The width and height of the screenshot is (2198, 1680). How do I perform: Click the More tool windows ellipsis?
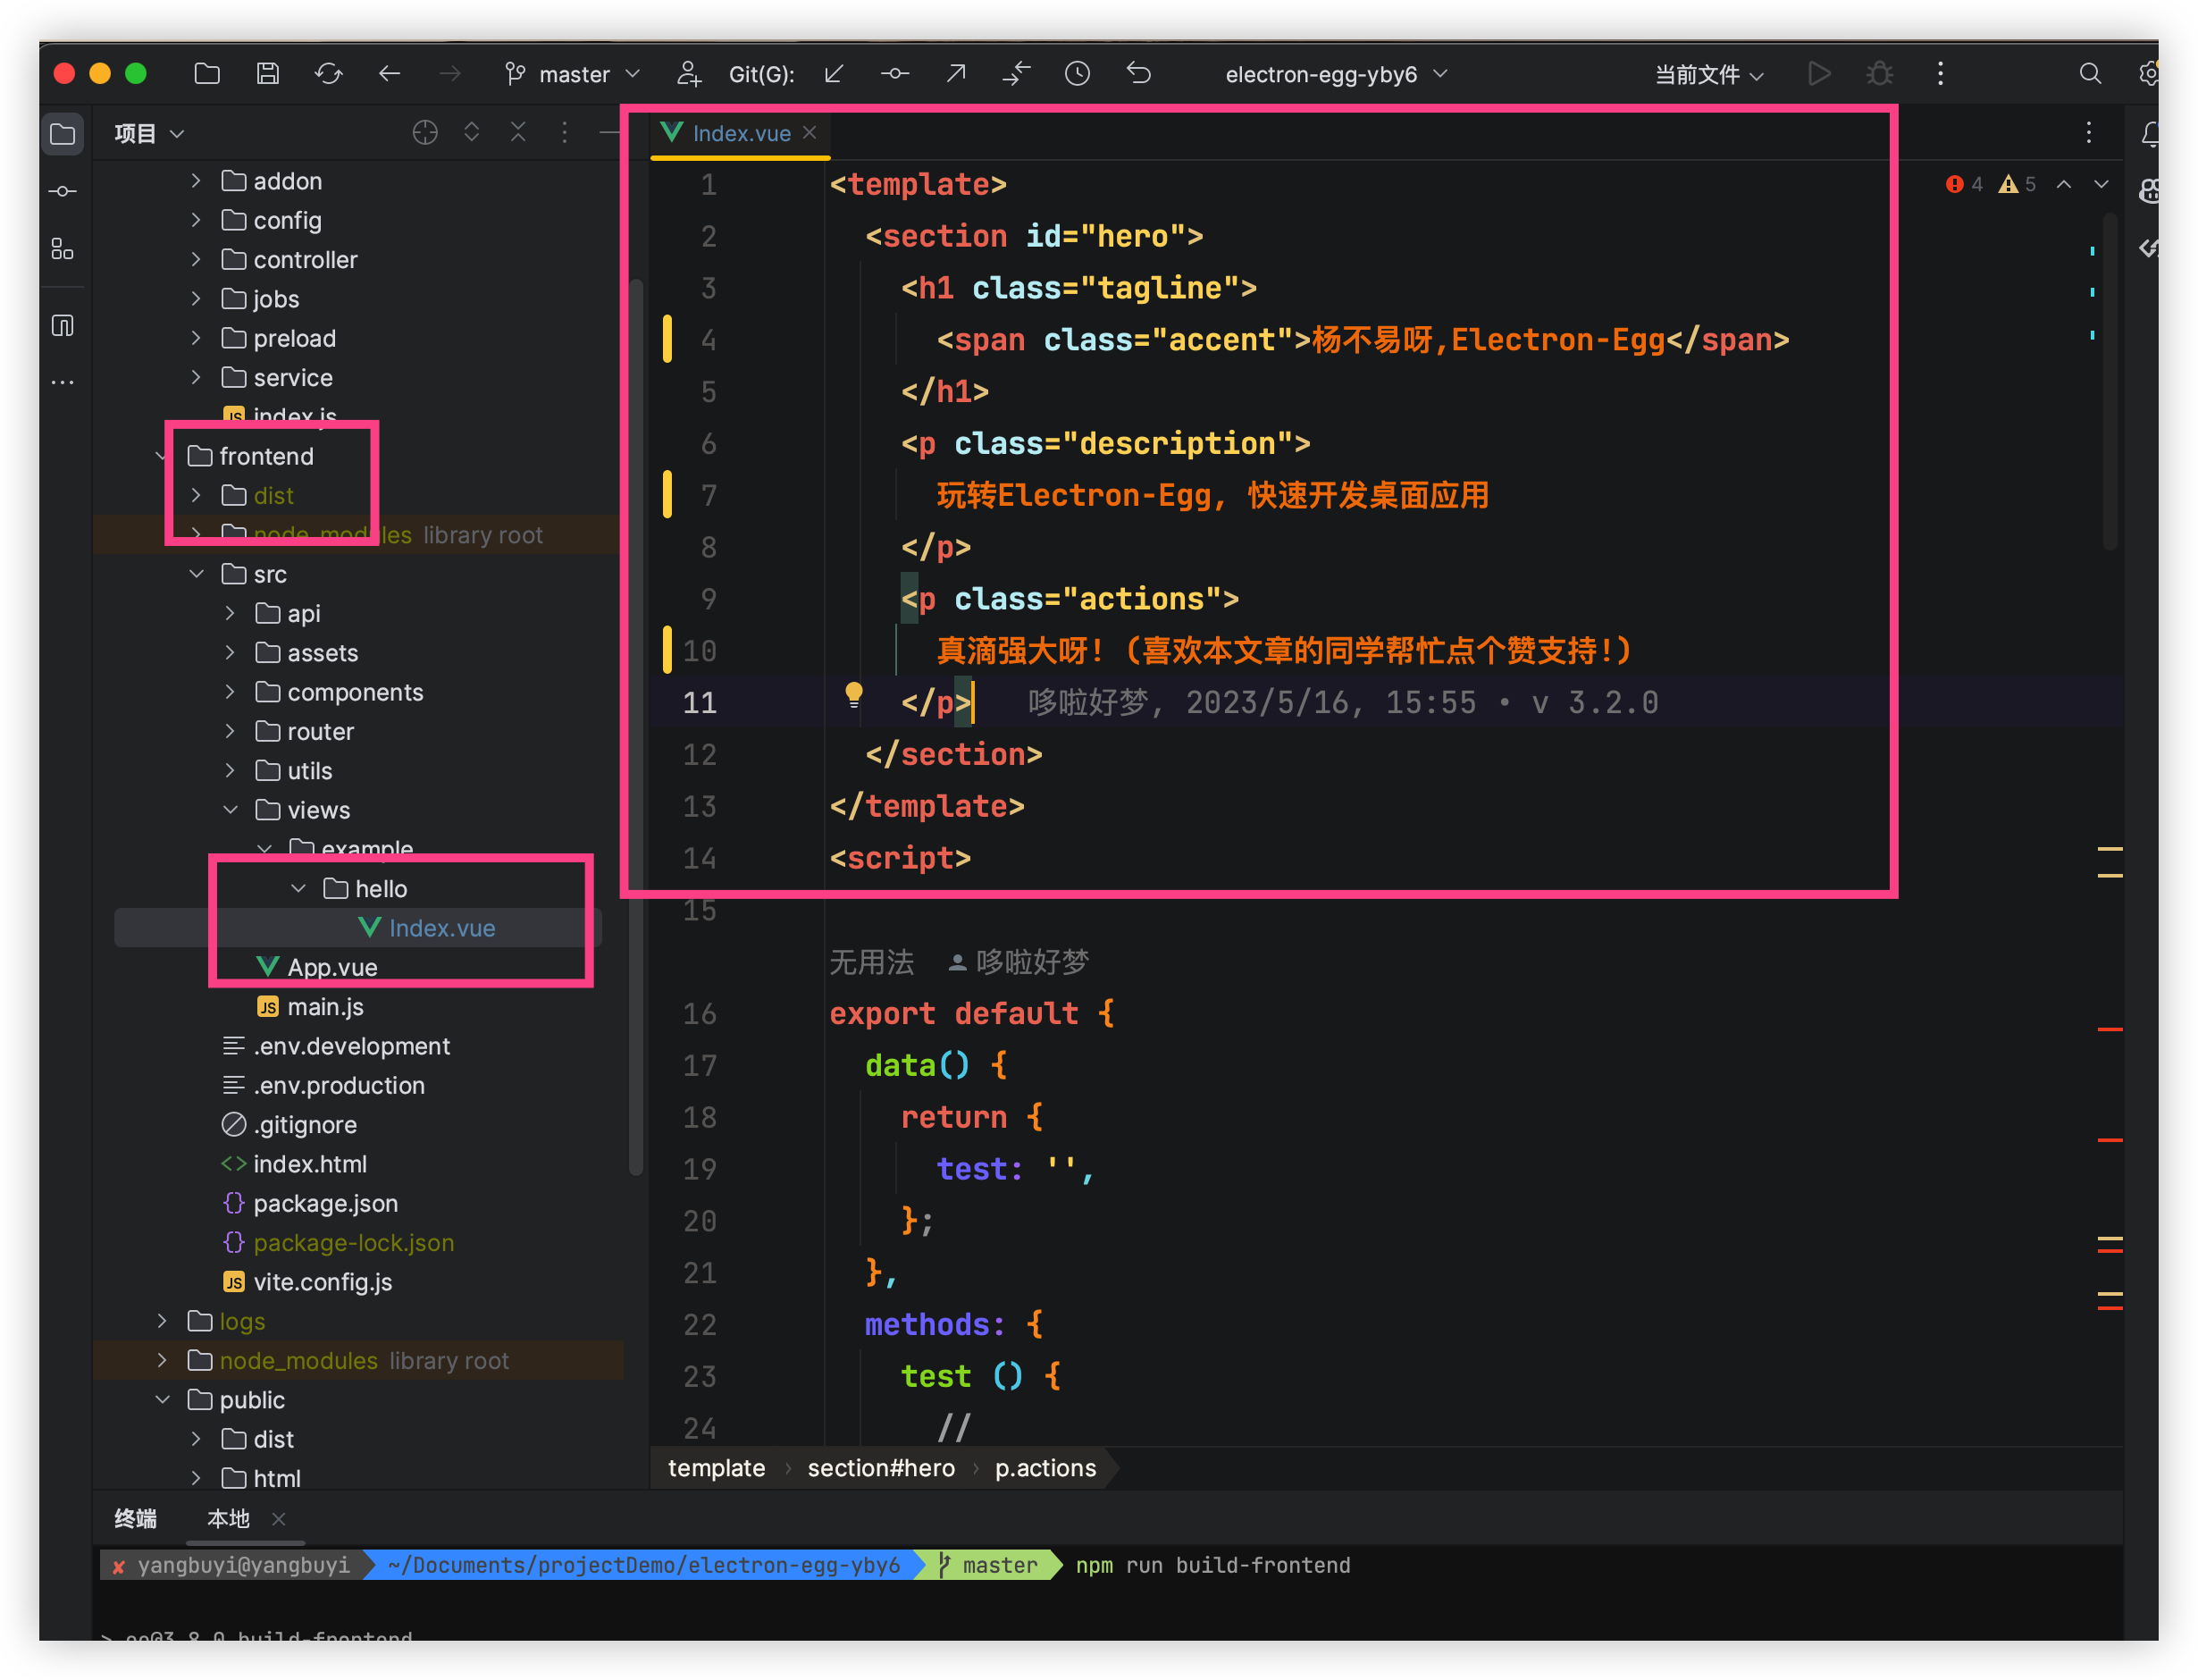pos(63,382)
